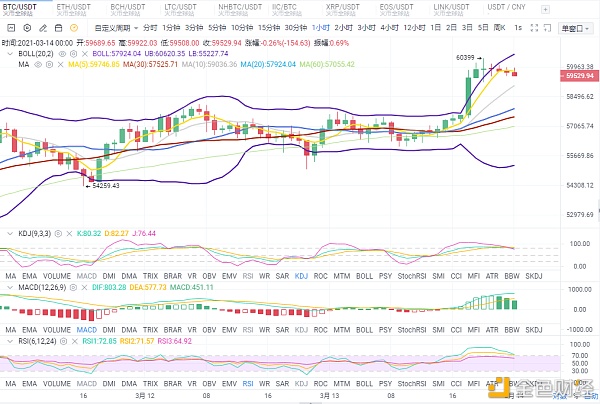
Task: Collapse the MACD(12,26,9) panel chevron
Action: coord(10,287)
